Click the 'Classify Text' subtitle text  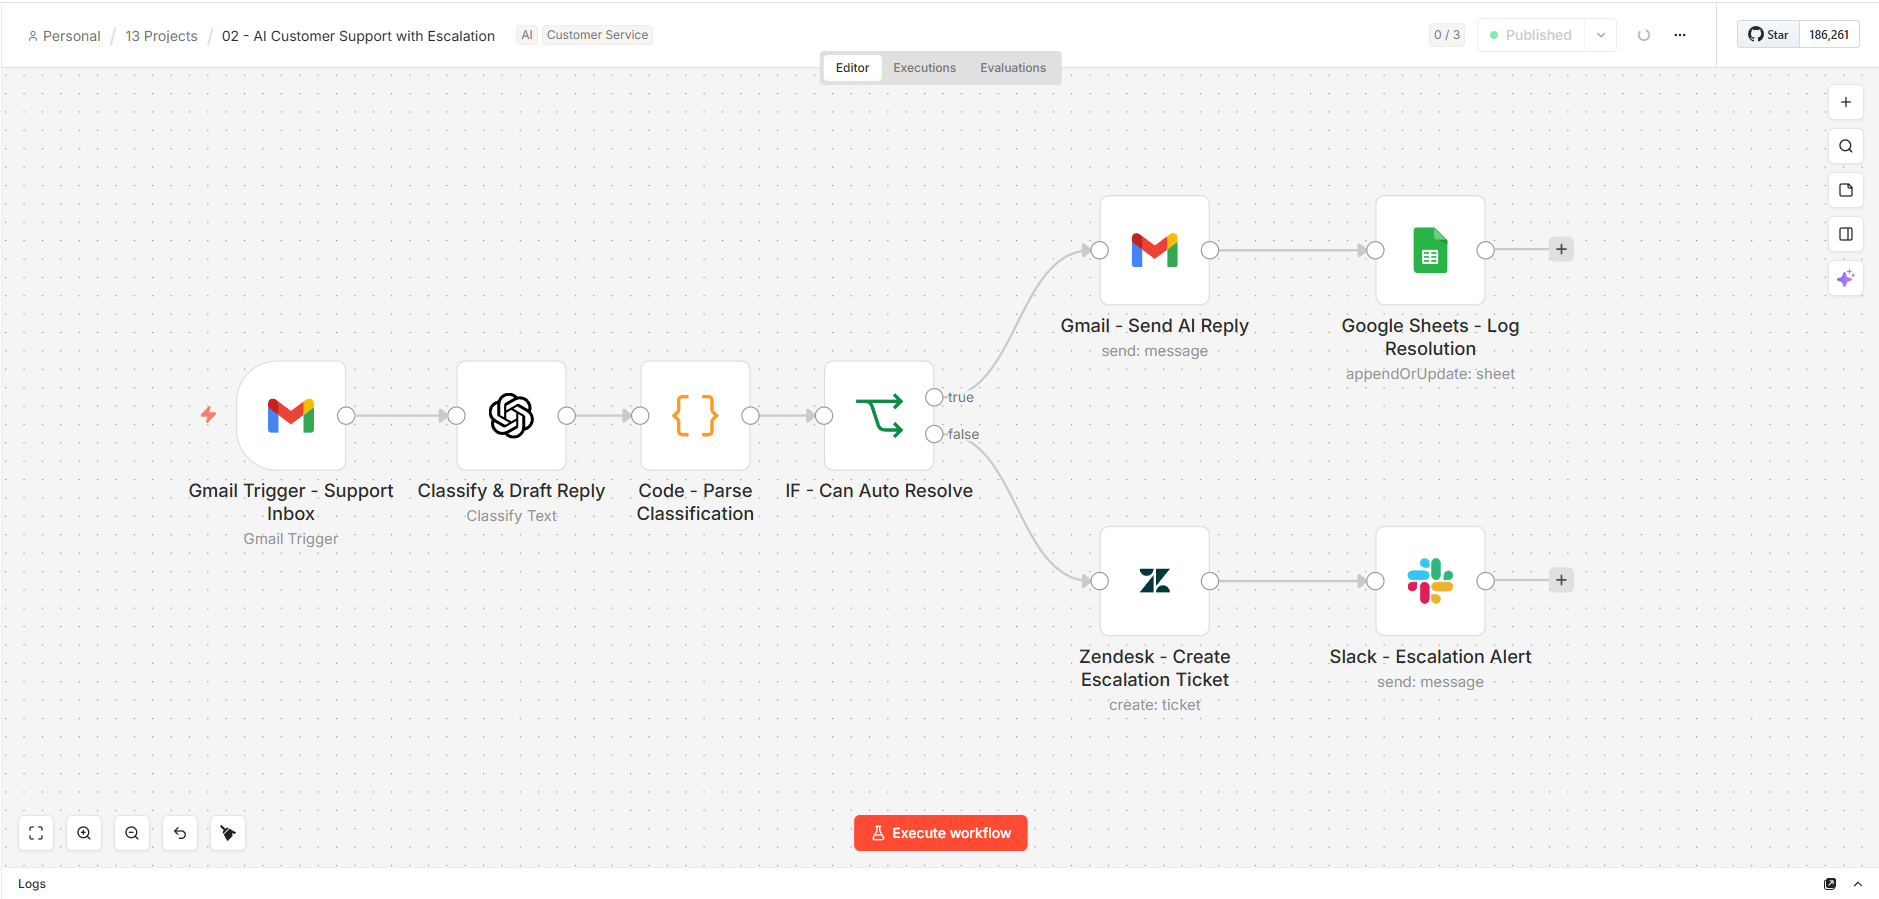[x=511, y=516]
